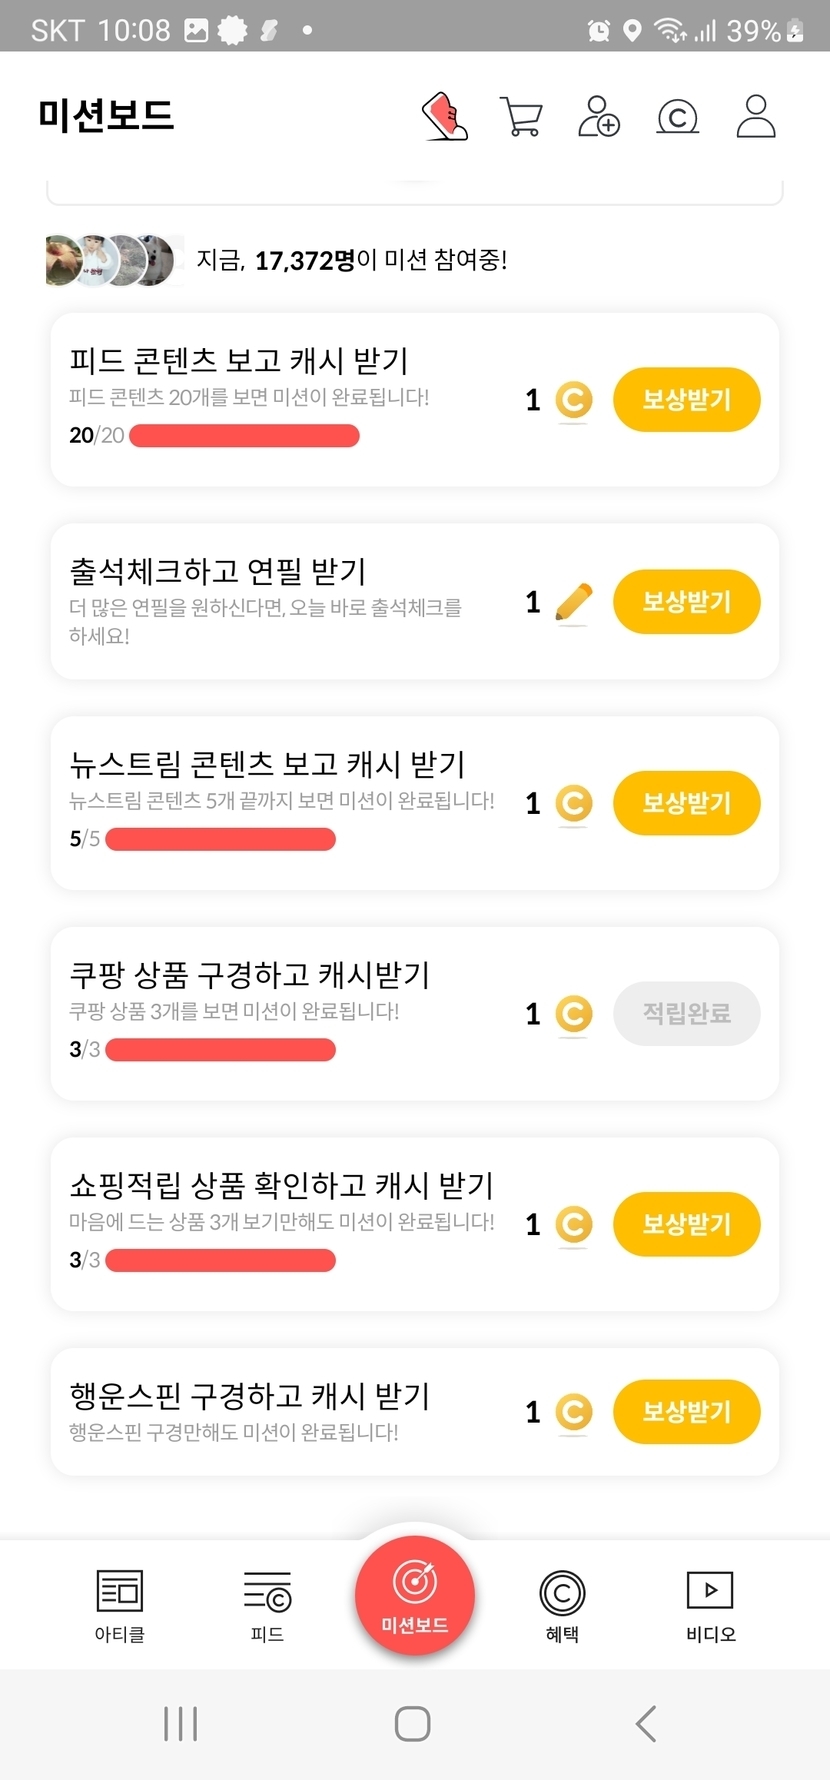The height and width of the screenshot is (1780, 830).
Task: Open the user profile icon
Action: [756, 117]
